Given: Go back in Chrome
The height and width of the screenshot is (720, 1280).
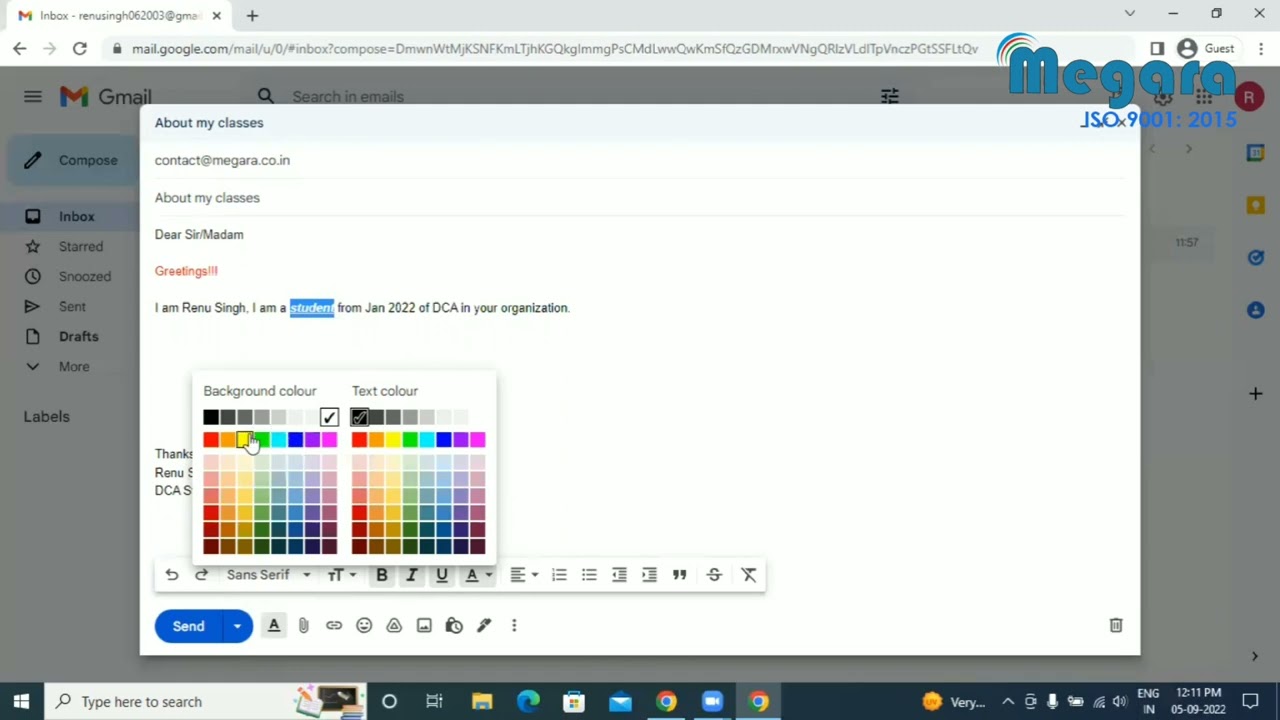Looking at the screenshot, I should [x=20, y=48].
